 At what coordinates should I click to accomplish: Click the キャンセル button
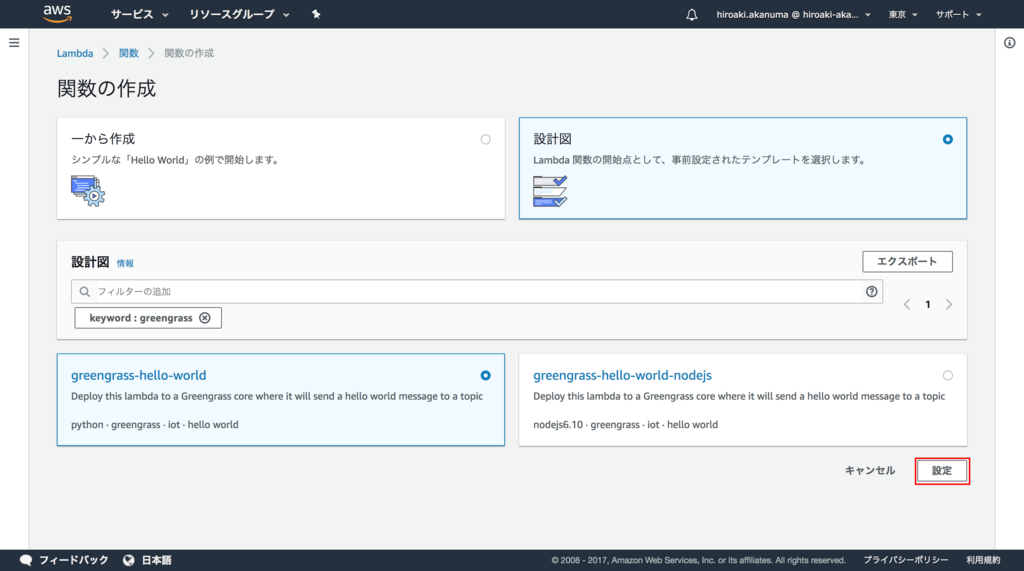tap(870, 470)
